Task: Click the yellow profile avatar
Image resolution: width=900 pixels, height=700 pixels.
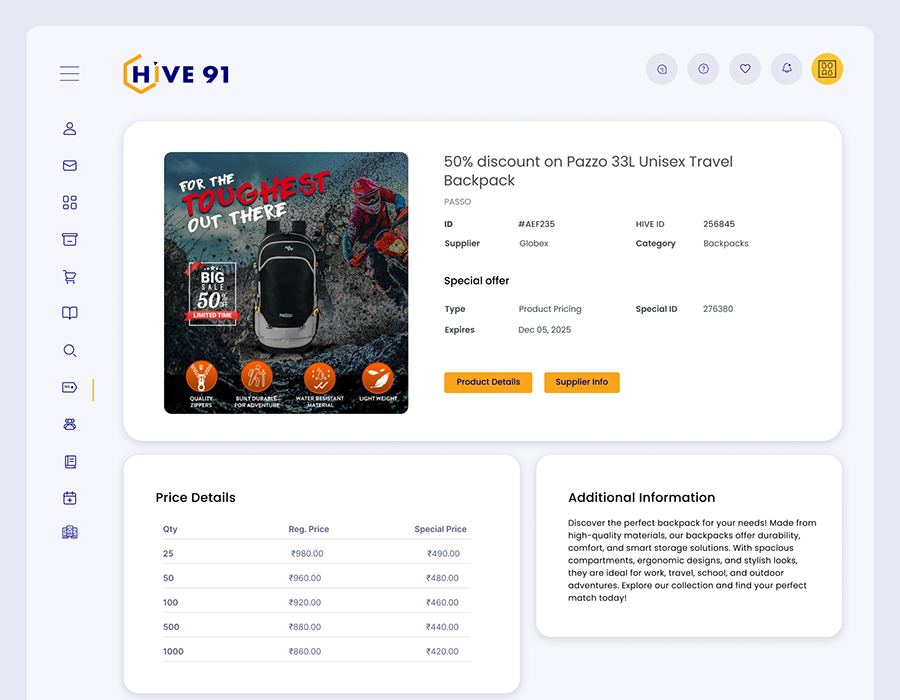Action: pyautogui.click(x=827, y=69)
